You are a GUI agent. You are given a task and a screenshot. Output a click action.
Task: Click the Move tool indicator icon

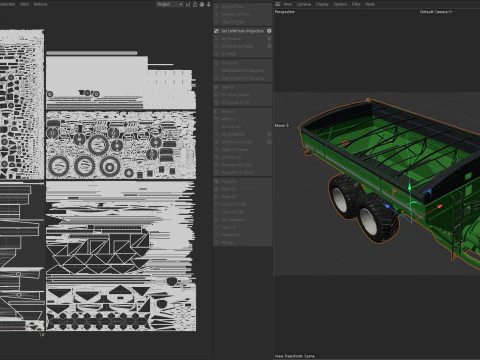click(x=287, y=125)
